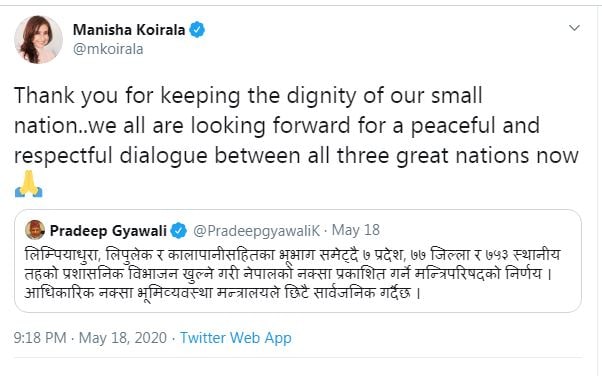Click the Nepali line starting 'आधिकारिक नक्सा'
The image size is (602, 376).
click(x=223, y=293)
